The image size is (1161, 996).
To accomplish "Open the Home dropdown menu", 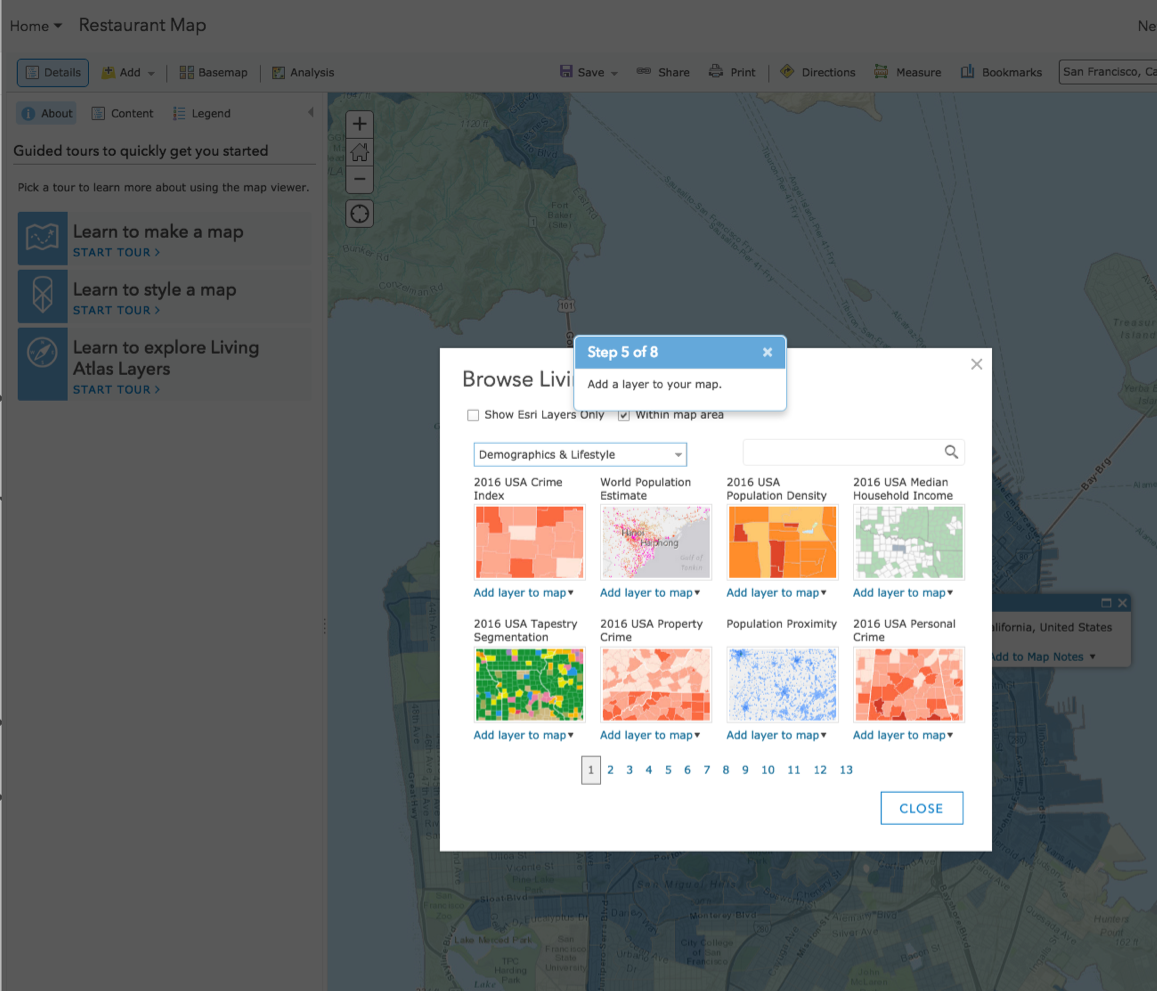I will click(36, 26).
